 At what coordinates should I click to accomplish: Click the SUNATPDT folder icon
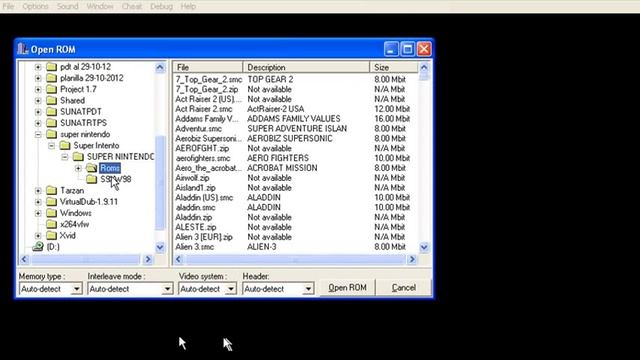pyautogui.click(x=51, y=111)
